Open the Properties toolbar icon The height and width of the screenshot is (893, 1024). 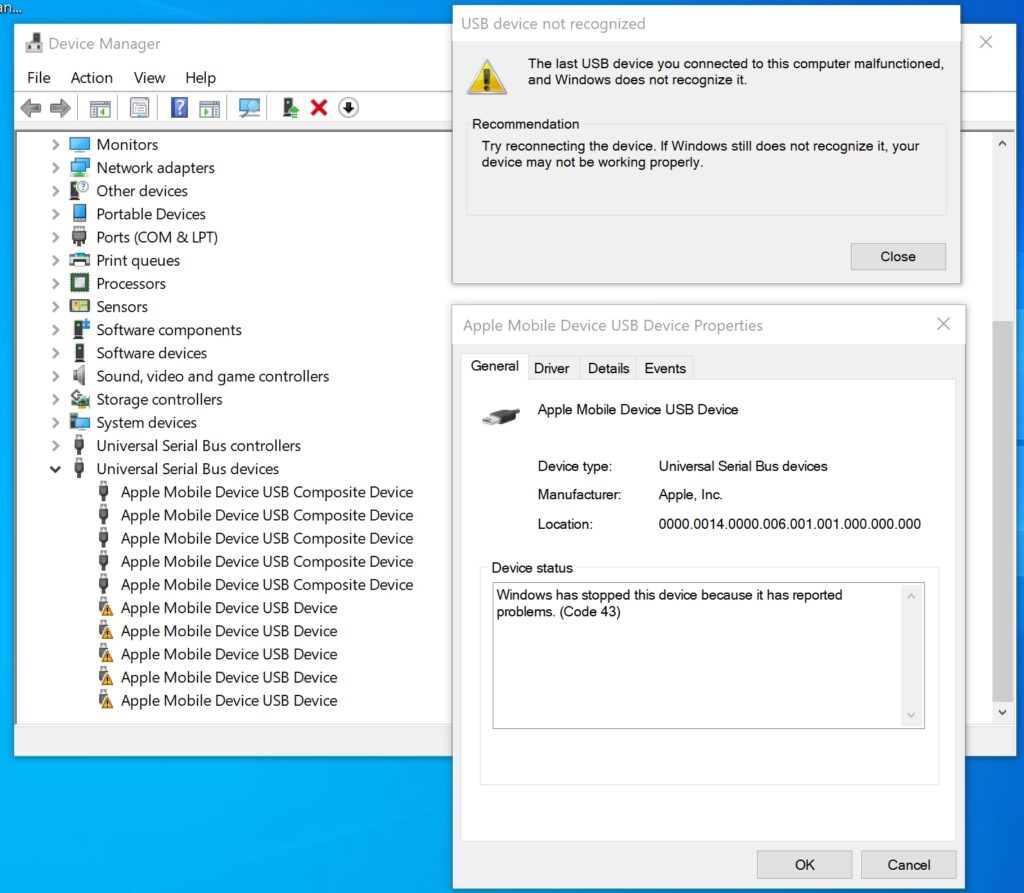139,108
